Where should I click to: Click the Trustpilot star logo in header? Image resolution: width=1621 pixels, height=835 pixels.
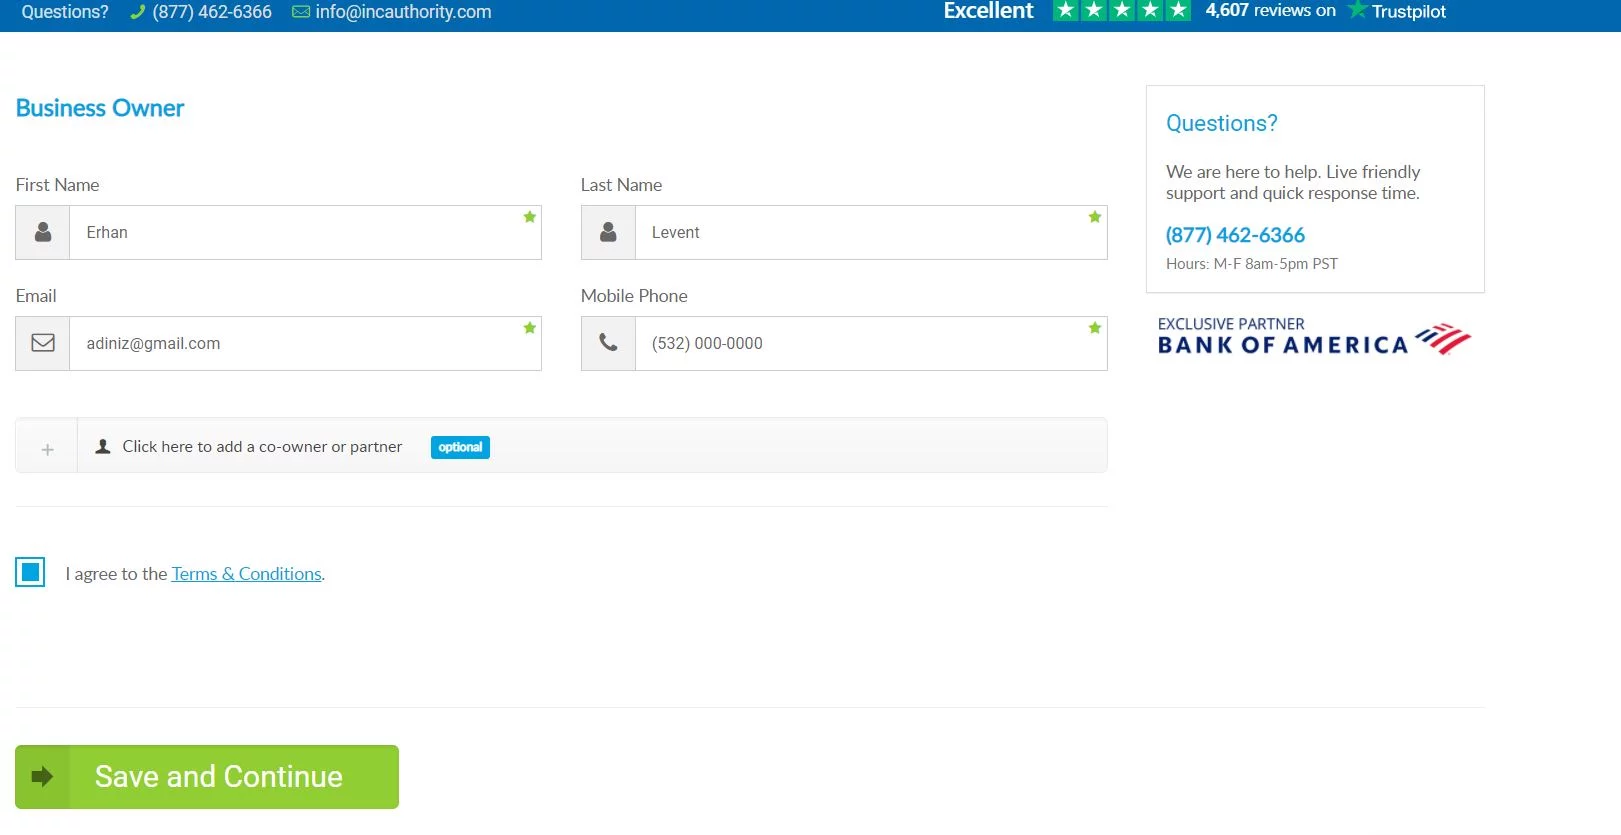[x=1357, y=10]
